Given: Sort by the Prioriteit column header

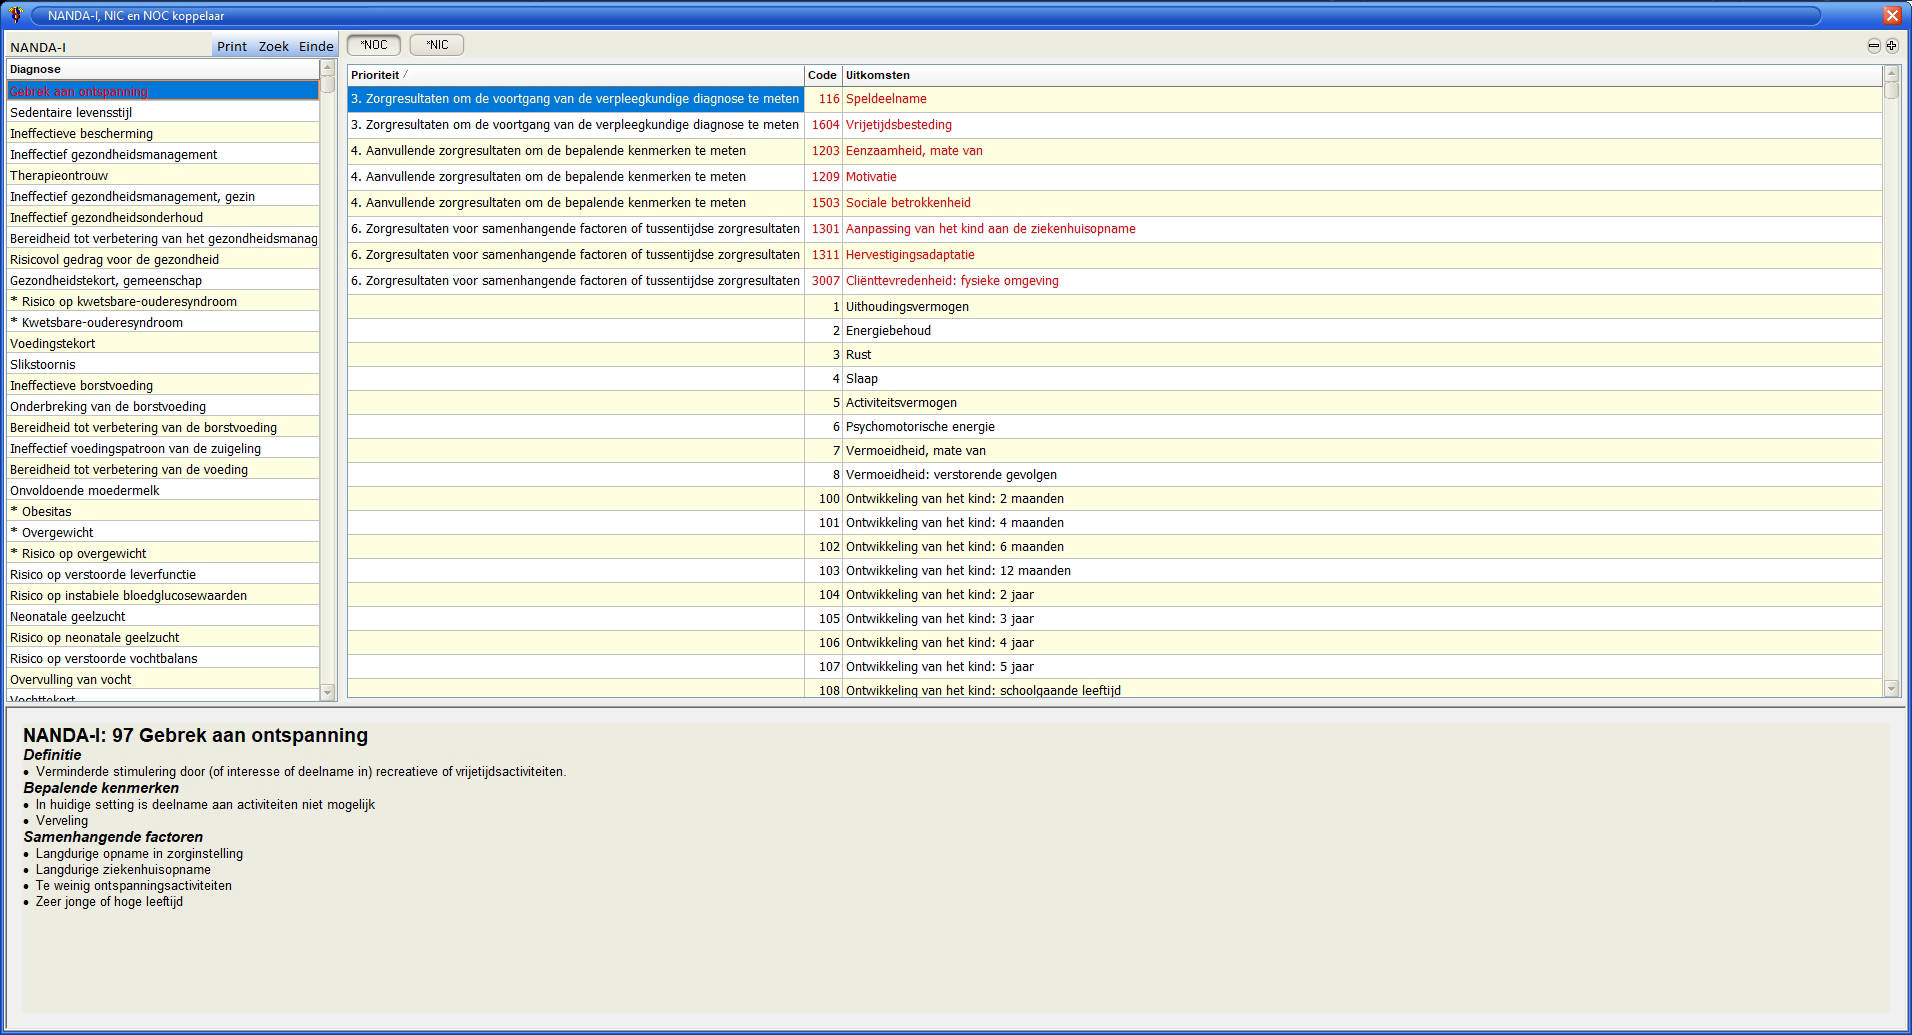Looking at the screenshot, I should [375, 75].
